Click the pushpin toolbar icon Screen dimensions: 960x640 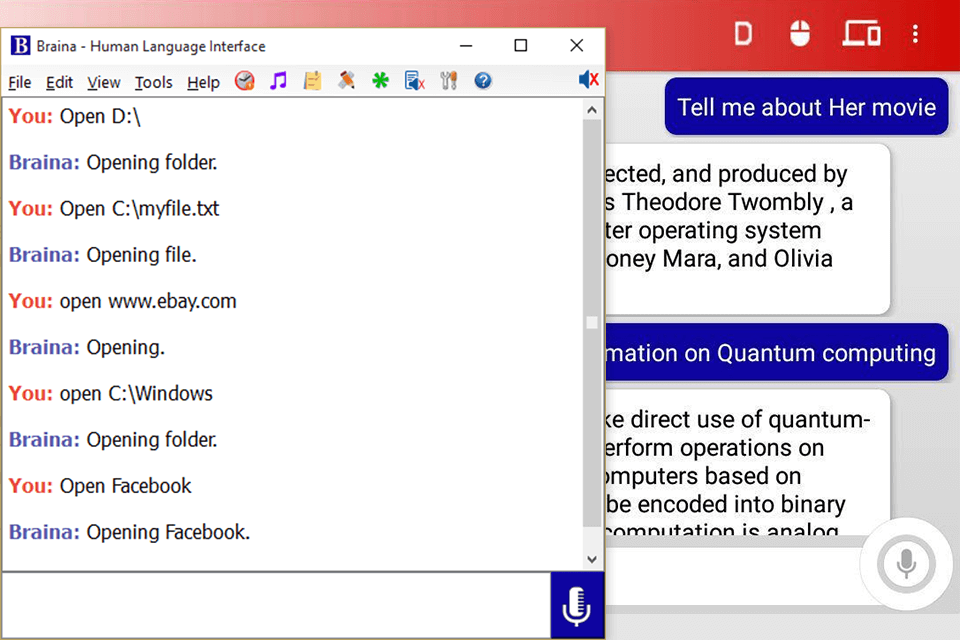[x=347, y=81]
